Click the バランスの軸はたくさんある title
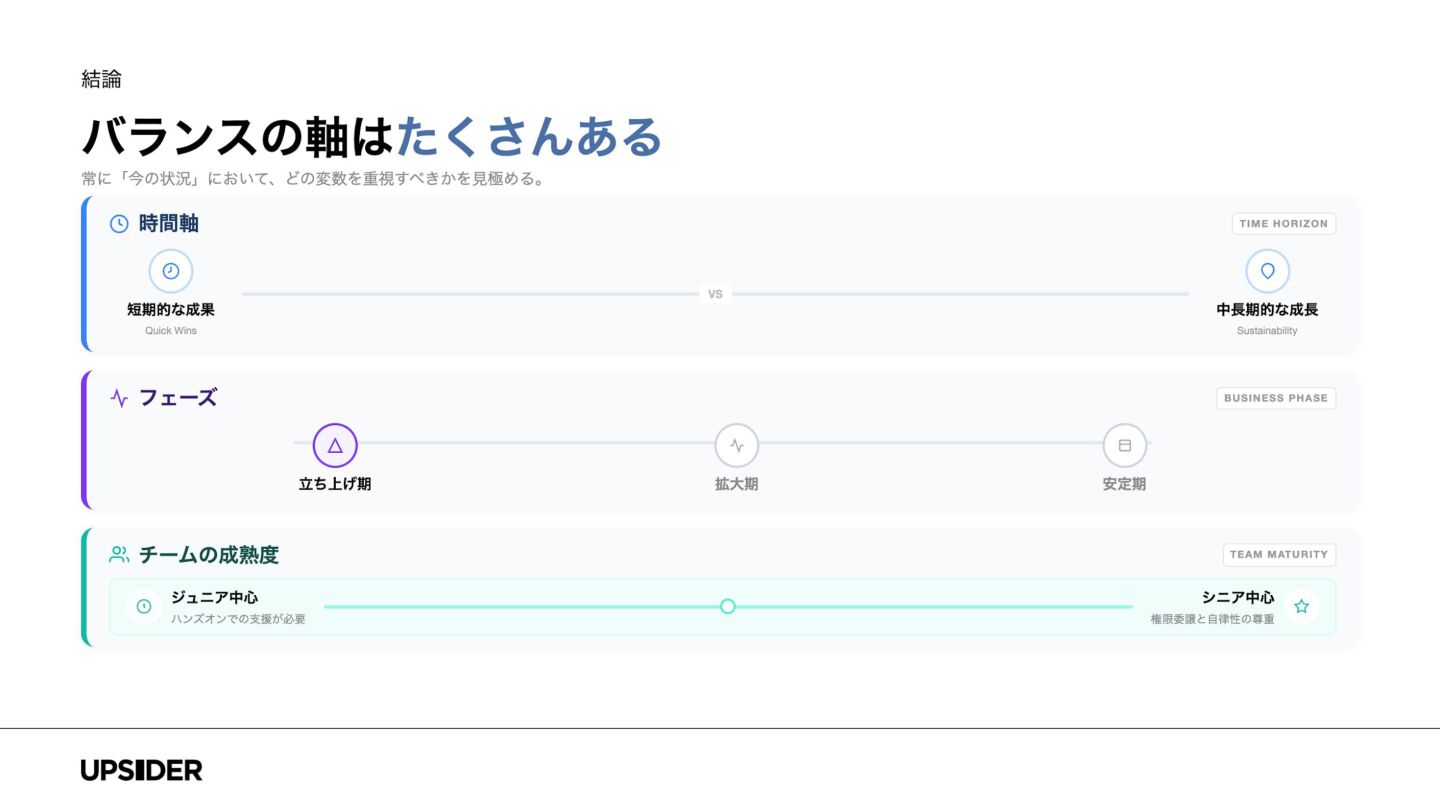The width and height of the screenshot is (1440, 810). click(371, 137)
